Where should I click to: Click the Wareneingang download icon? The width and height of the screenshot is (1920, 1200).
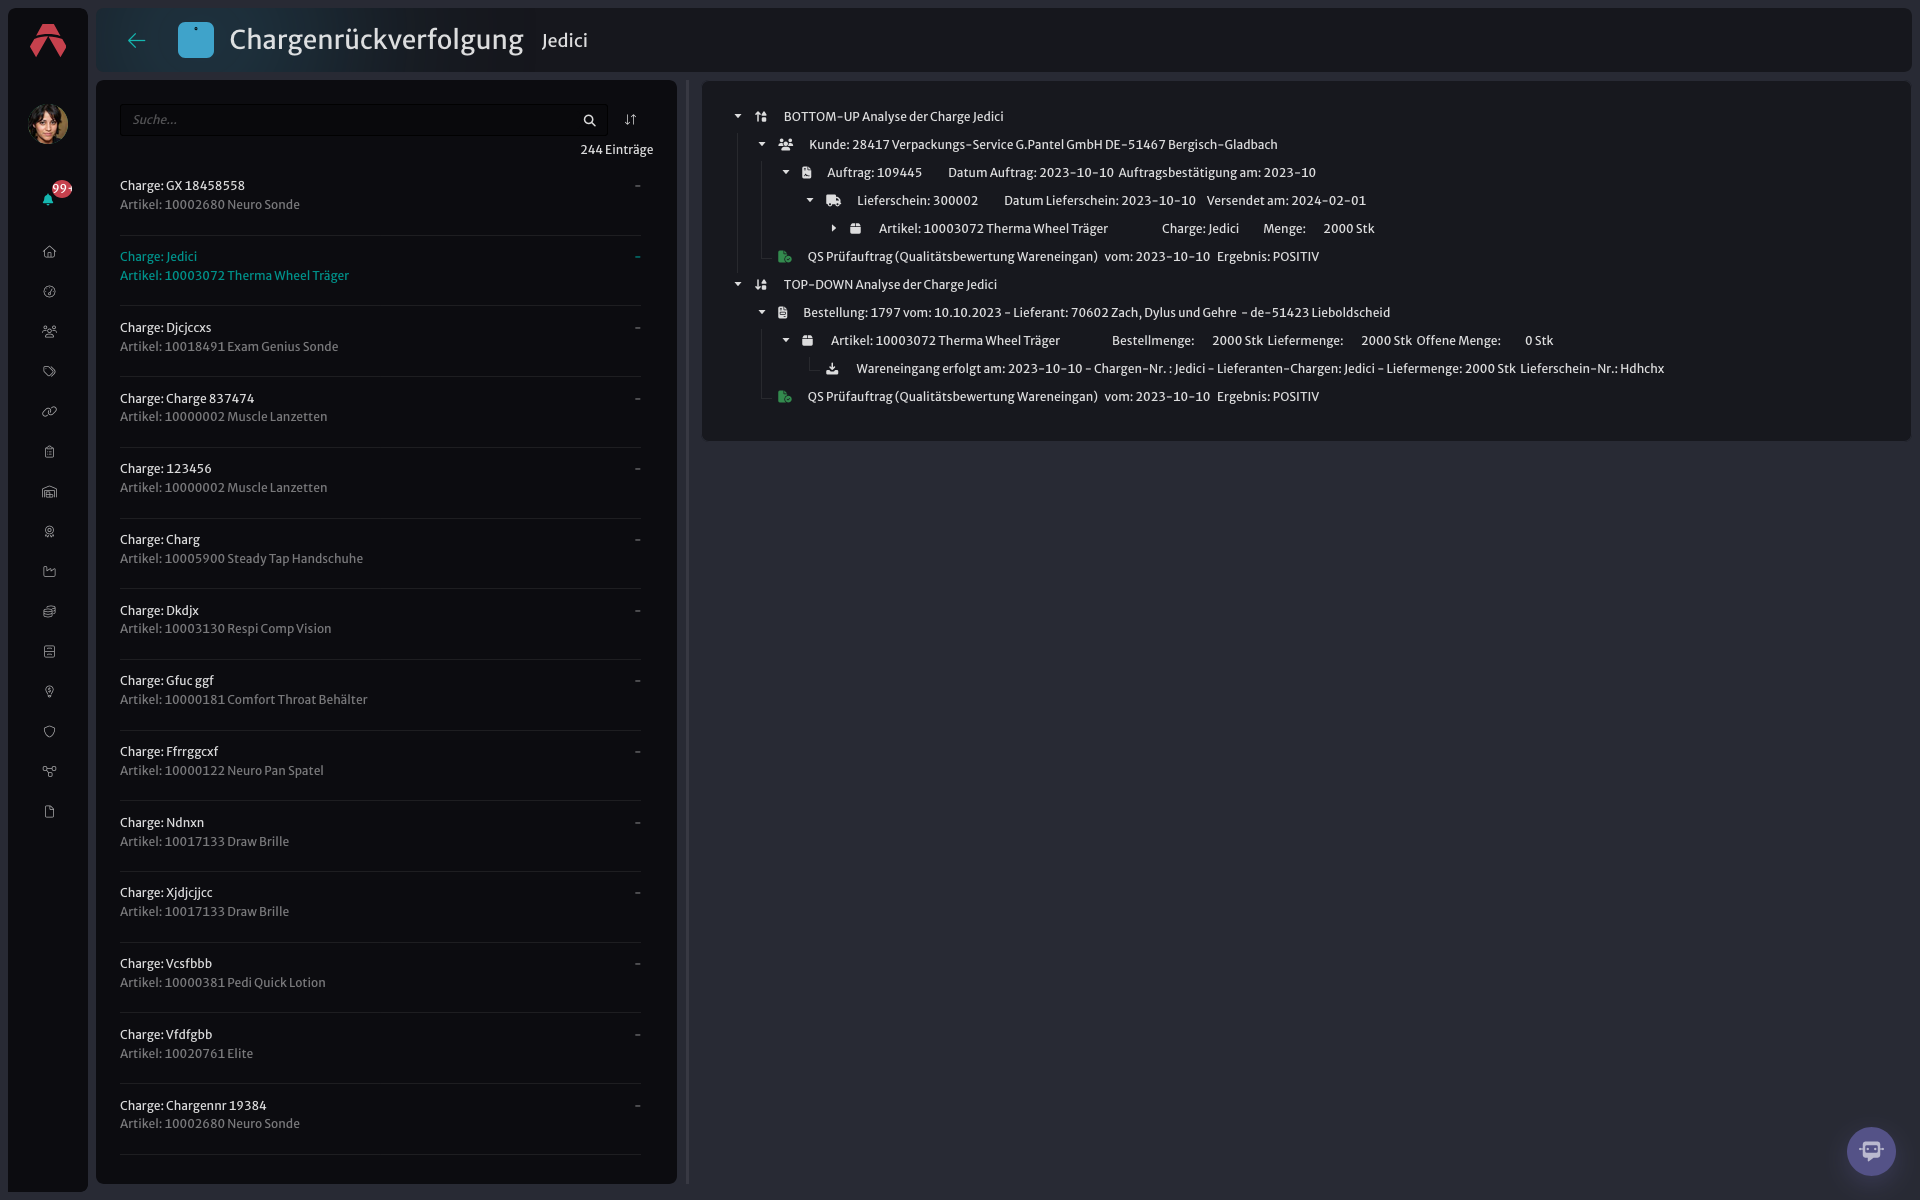832,369
